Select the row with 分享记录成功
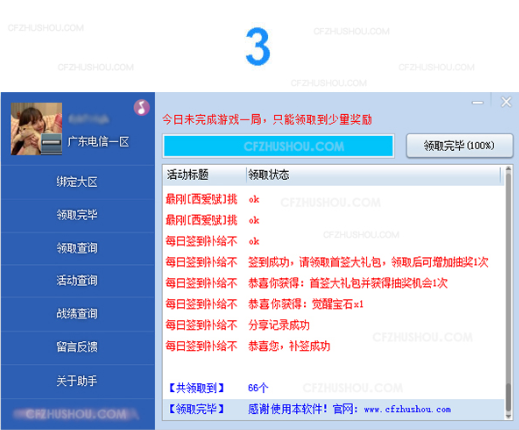This screenshot has height=430, width=519. pos(334,325)
